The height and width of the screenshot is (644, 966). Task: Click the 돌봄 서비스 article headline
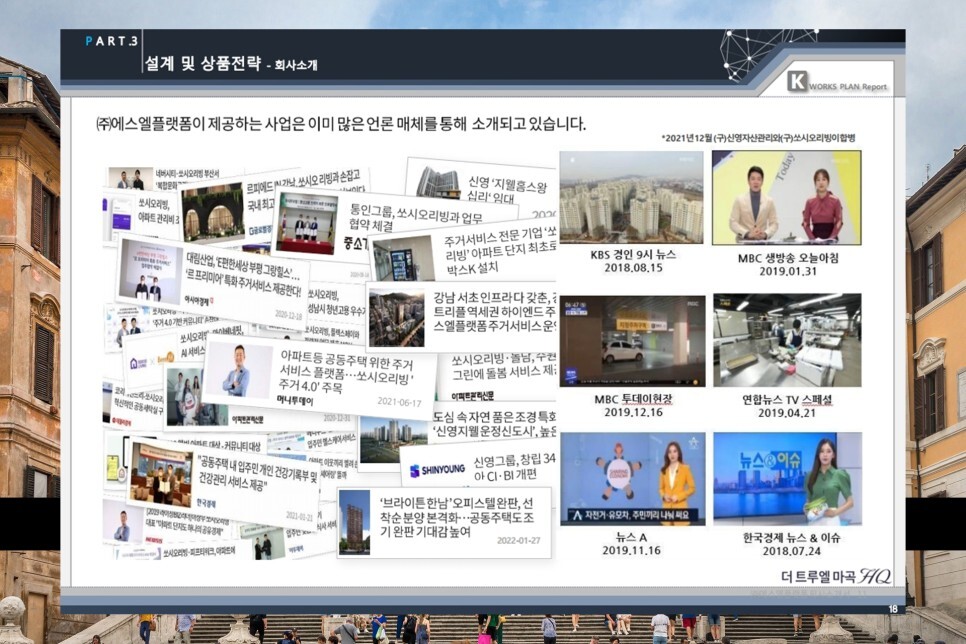tap(503, 366)
